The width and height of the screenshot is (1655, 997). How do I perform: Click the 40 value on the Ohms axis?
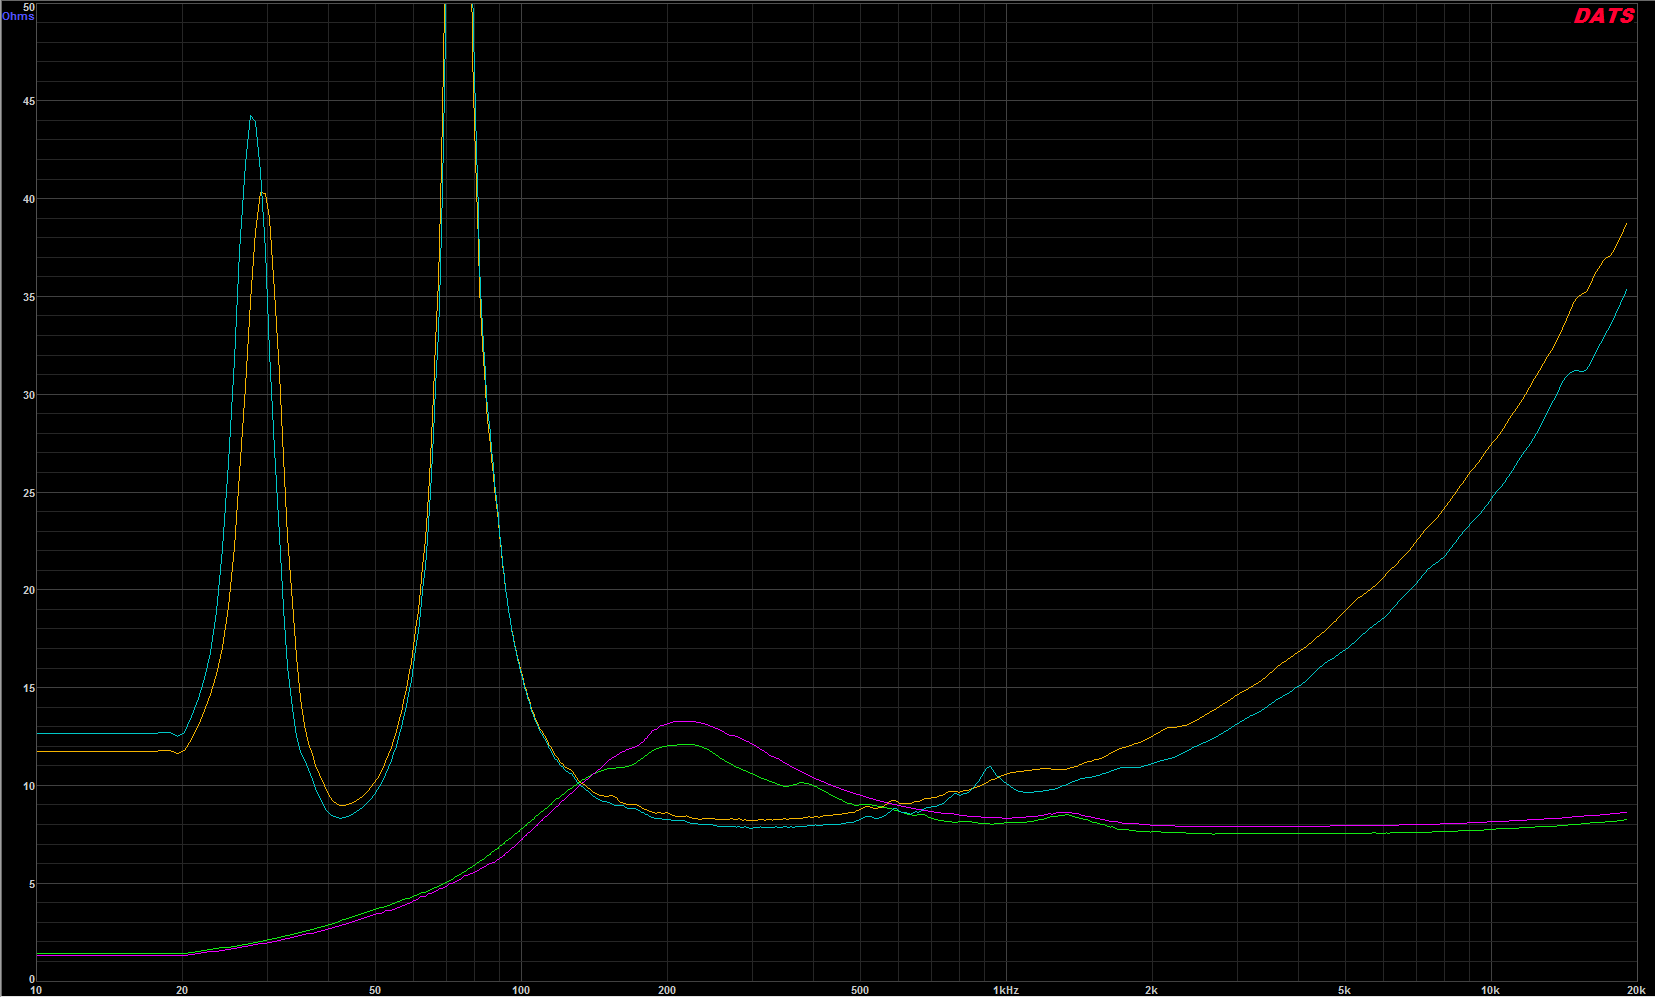[x=29, y=200]
